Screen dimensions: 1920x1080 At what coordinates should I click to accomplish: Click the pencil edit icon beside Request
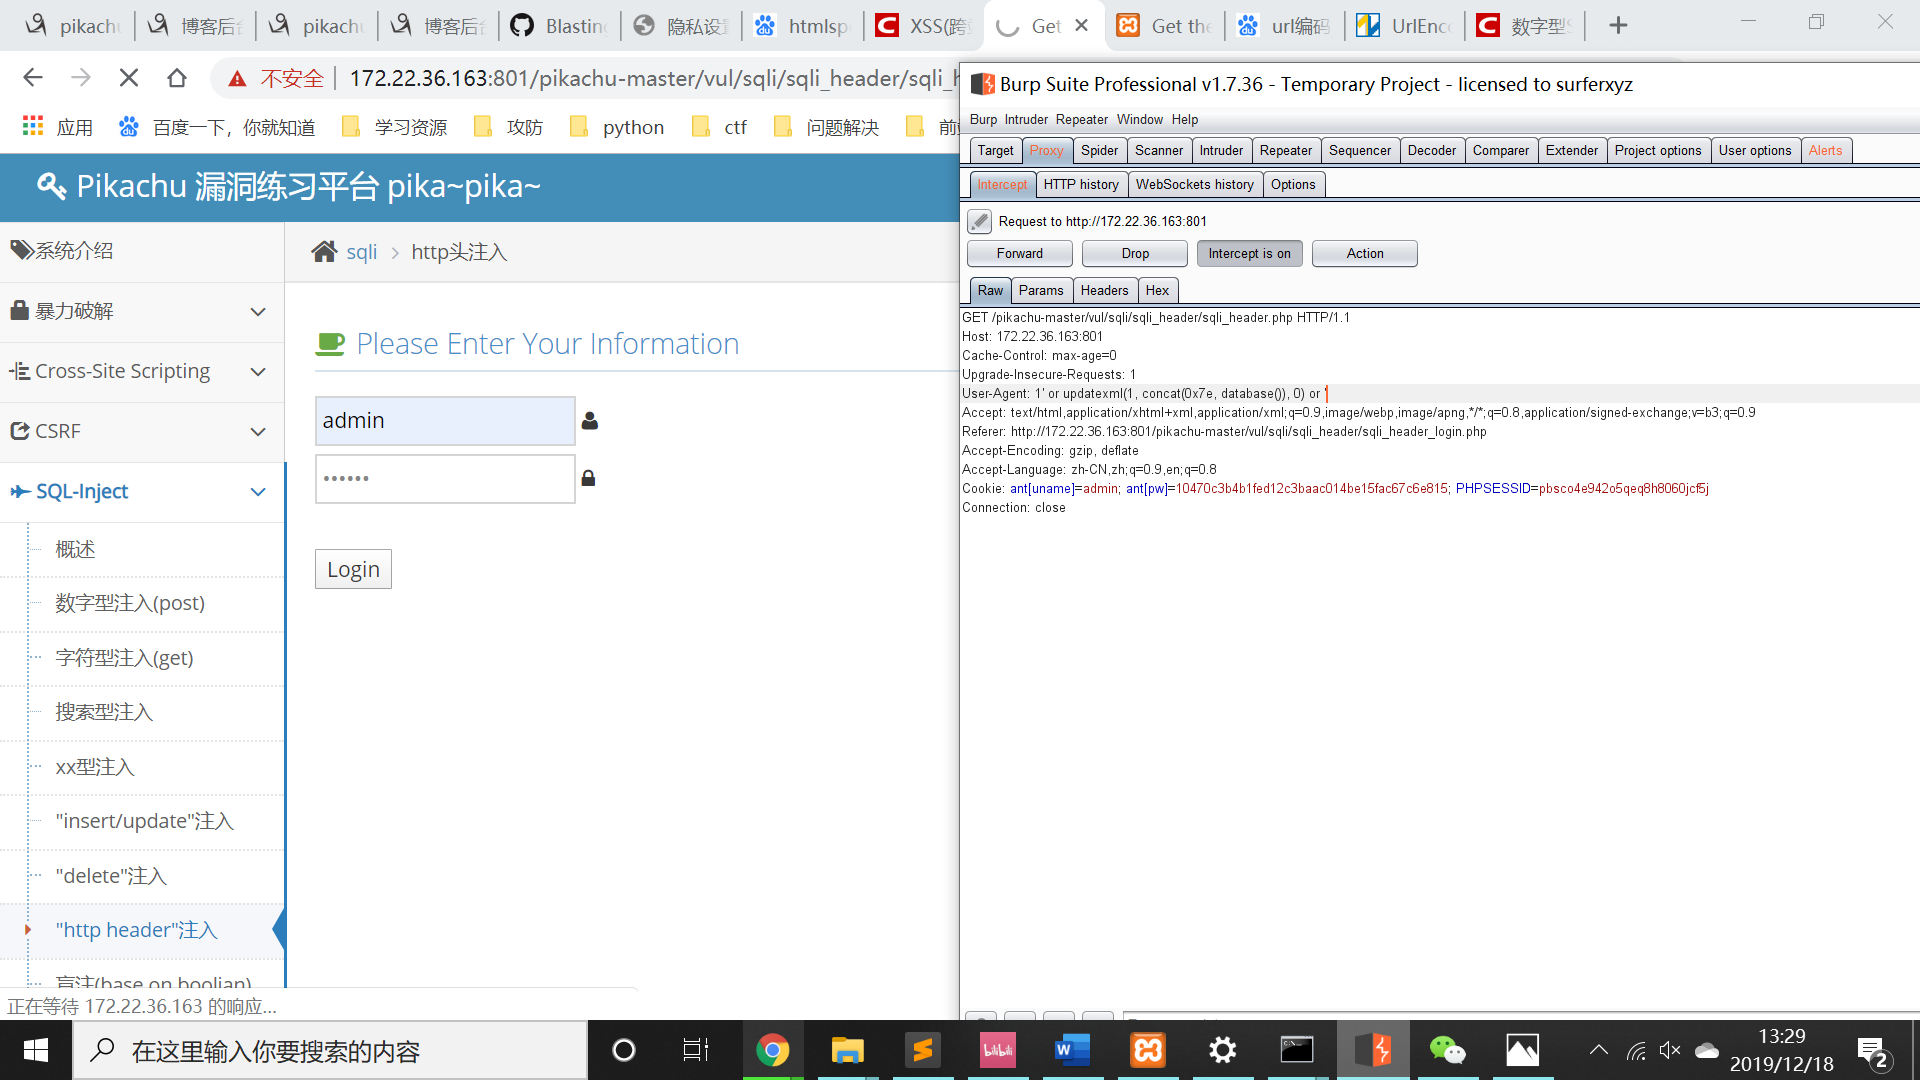[979, 221]
